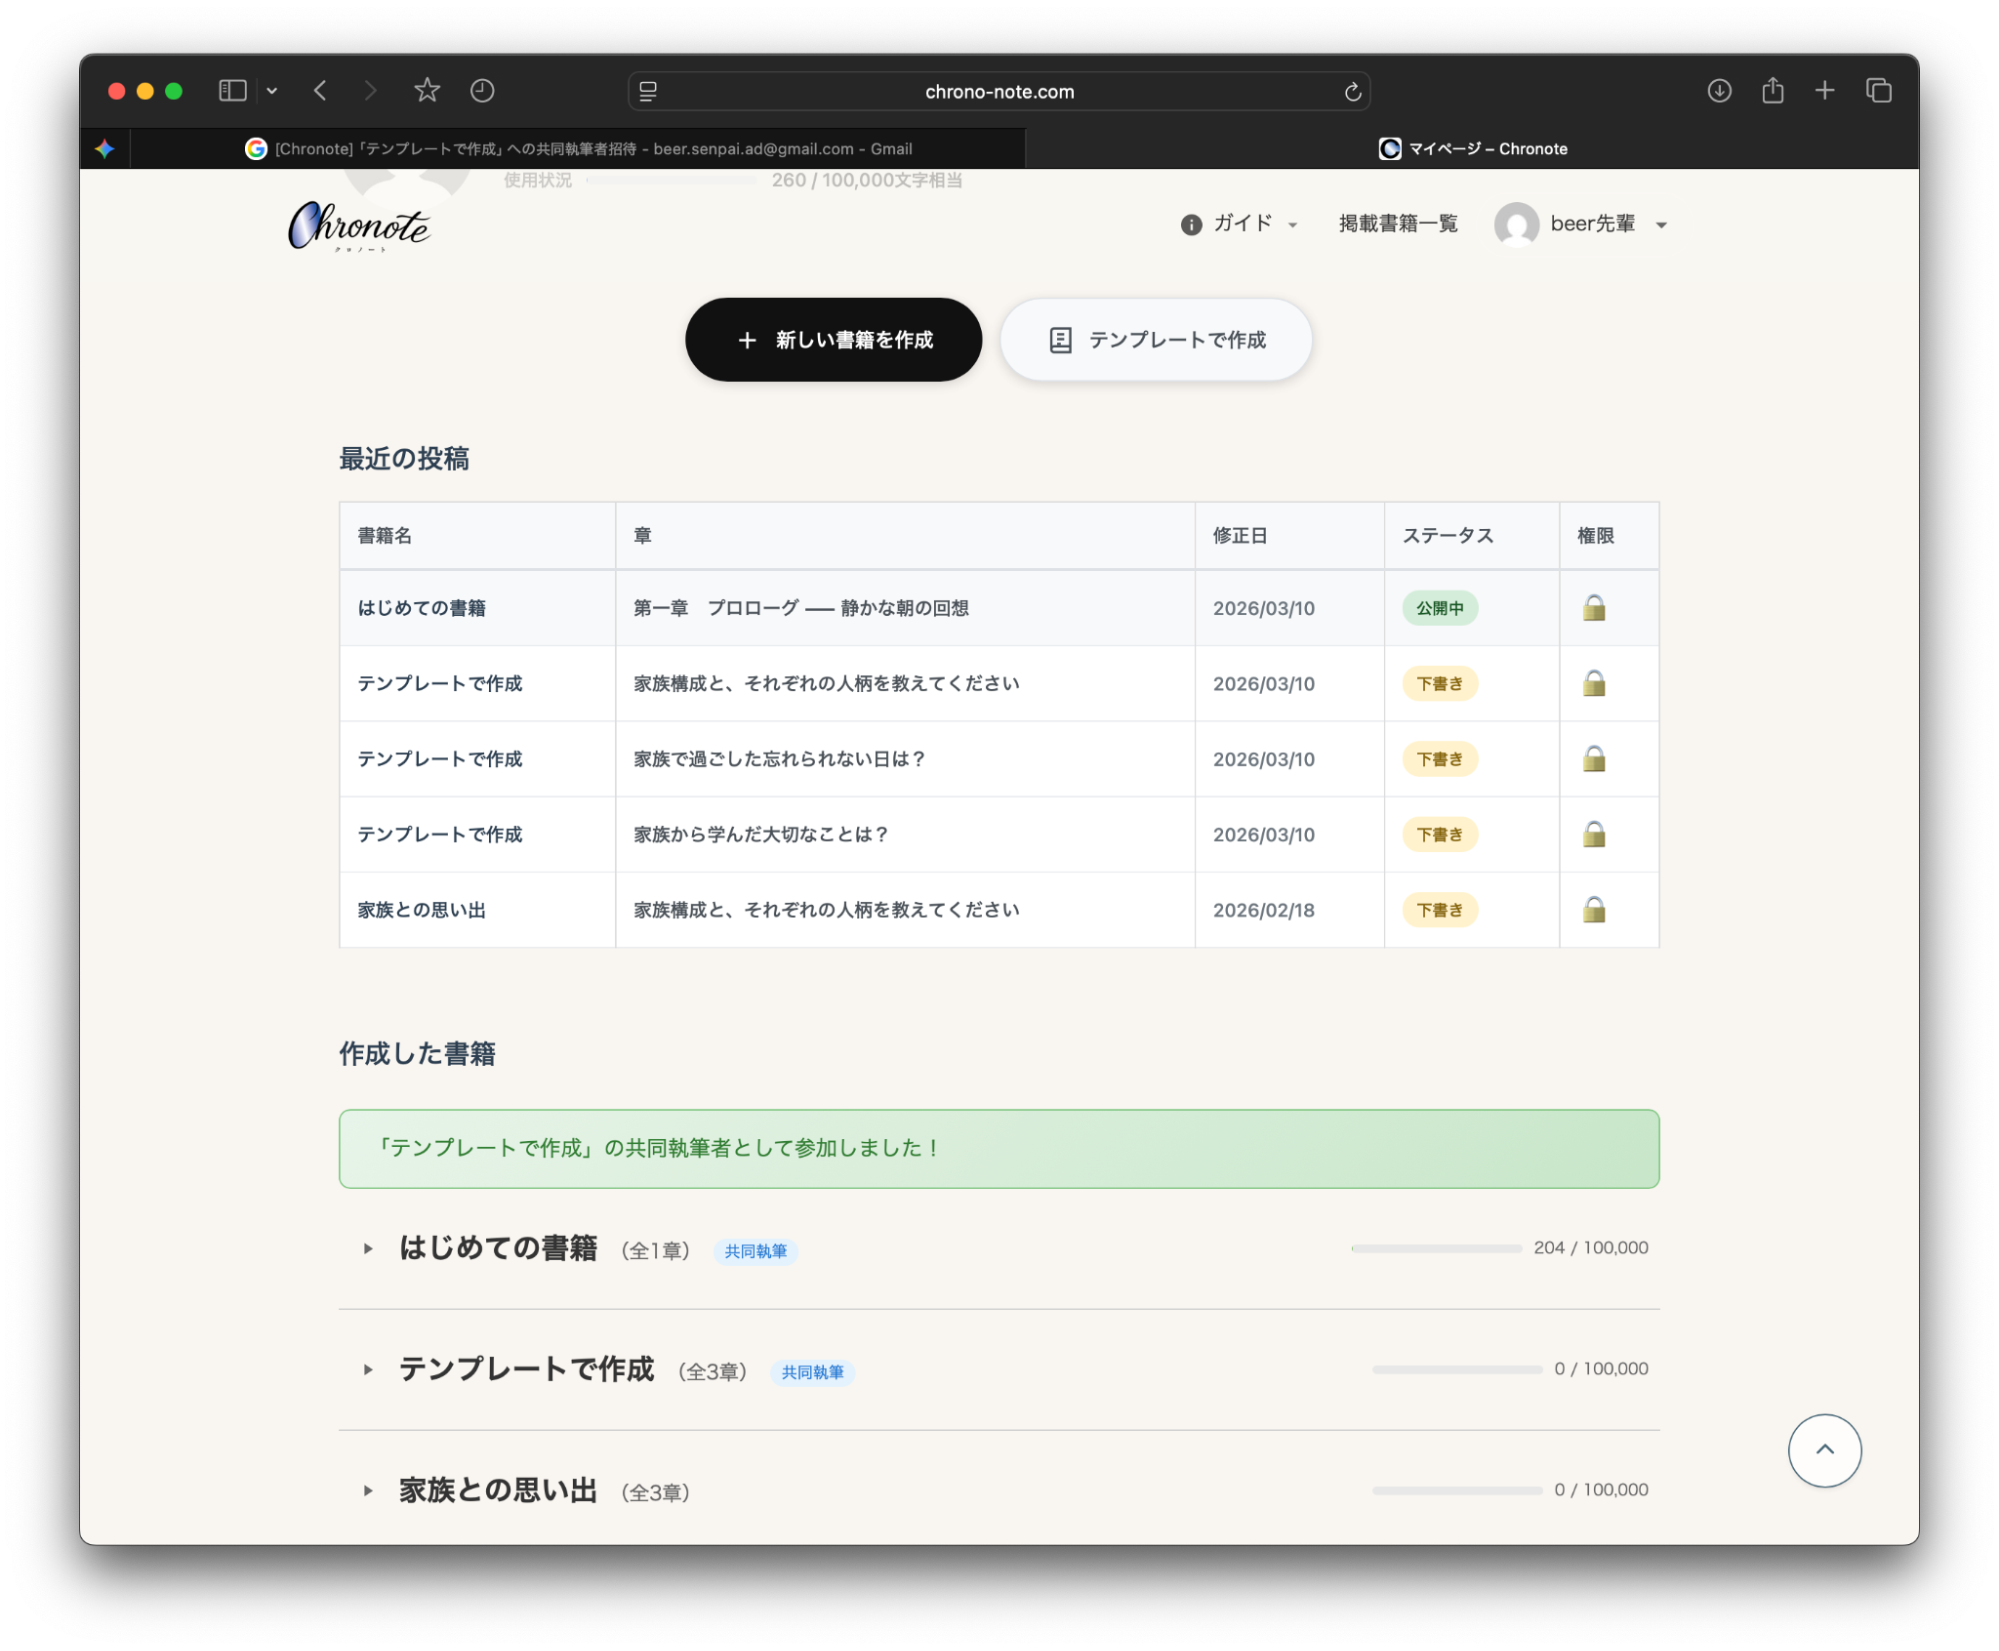
Task: Click the bookmark star icon in the toolbar
Action: tap(426, 90)
